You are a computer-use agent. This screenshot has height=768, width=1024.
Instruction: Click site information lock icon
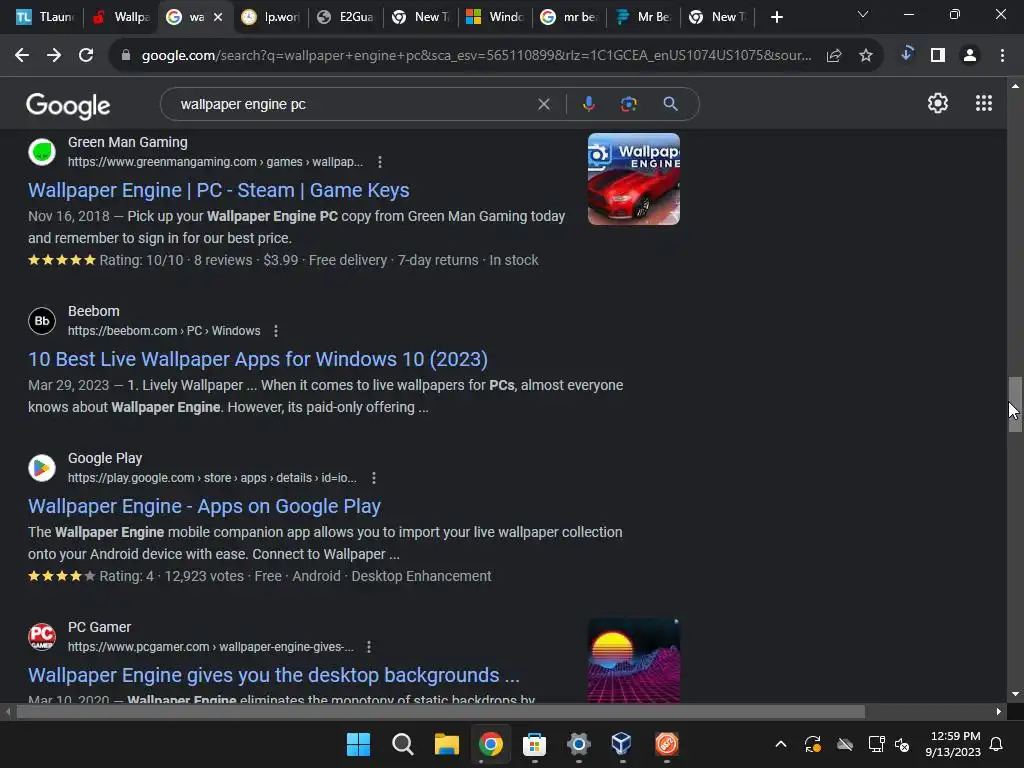coord(126,56)
